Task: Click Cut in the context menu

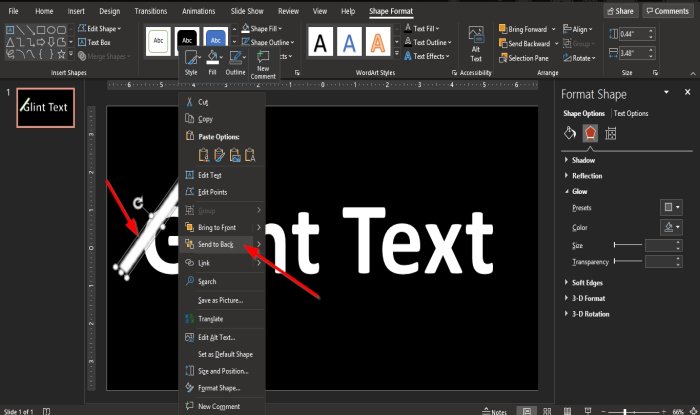Action: click(205, 100)
